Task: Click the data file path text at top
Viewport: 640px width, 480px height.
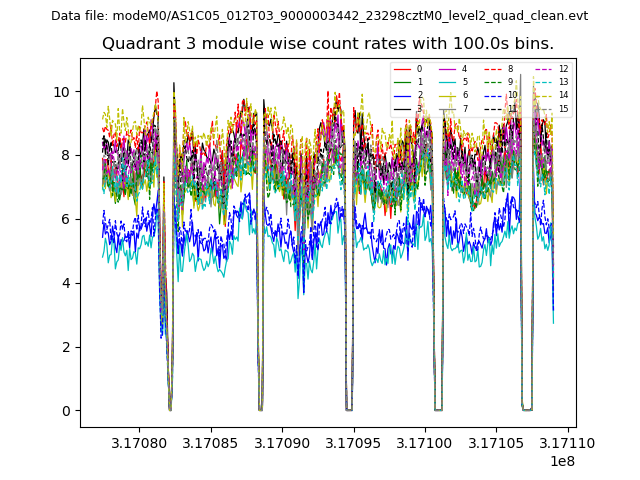Action: pos(319,16)
